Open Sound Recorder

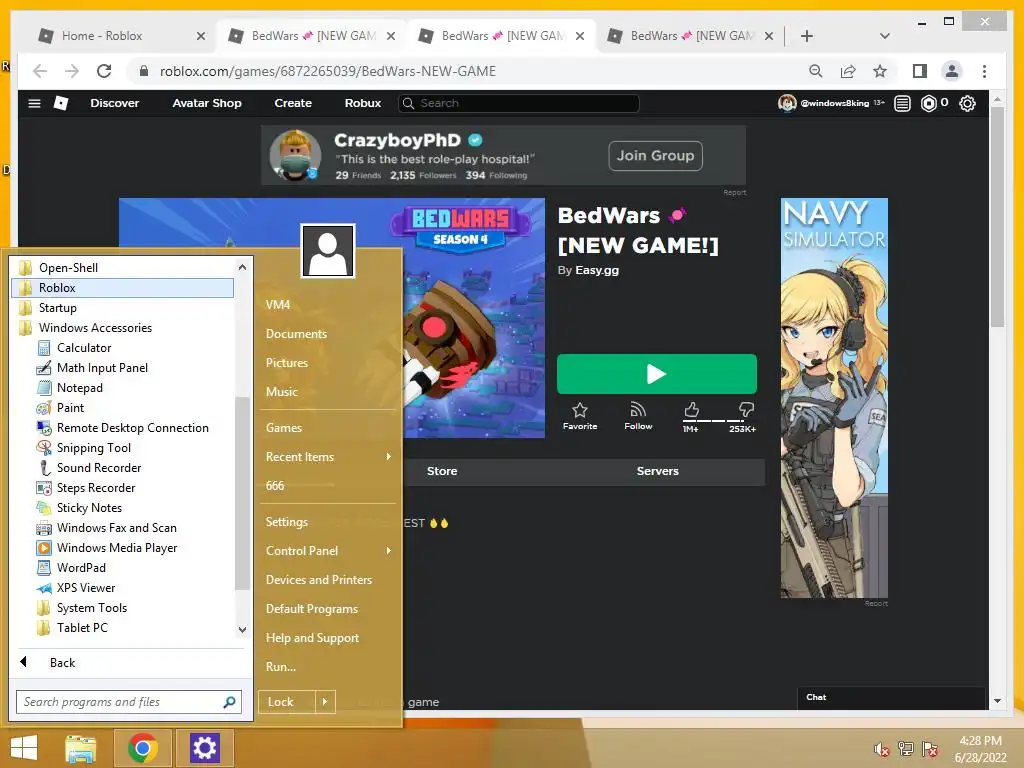[89, 468]
